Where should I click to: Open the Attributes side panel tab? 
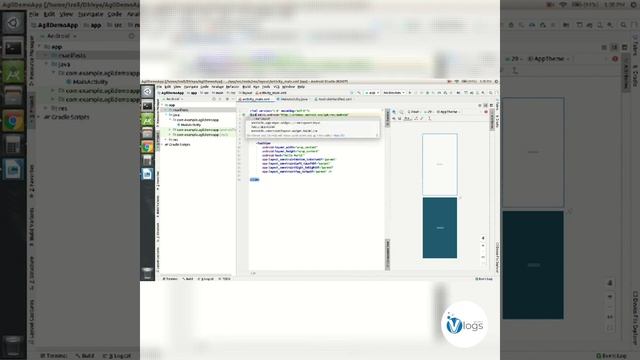(492, 119)
